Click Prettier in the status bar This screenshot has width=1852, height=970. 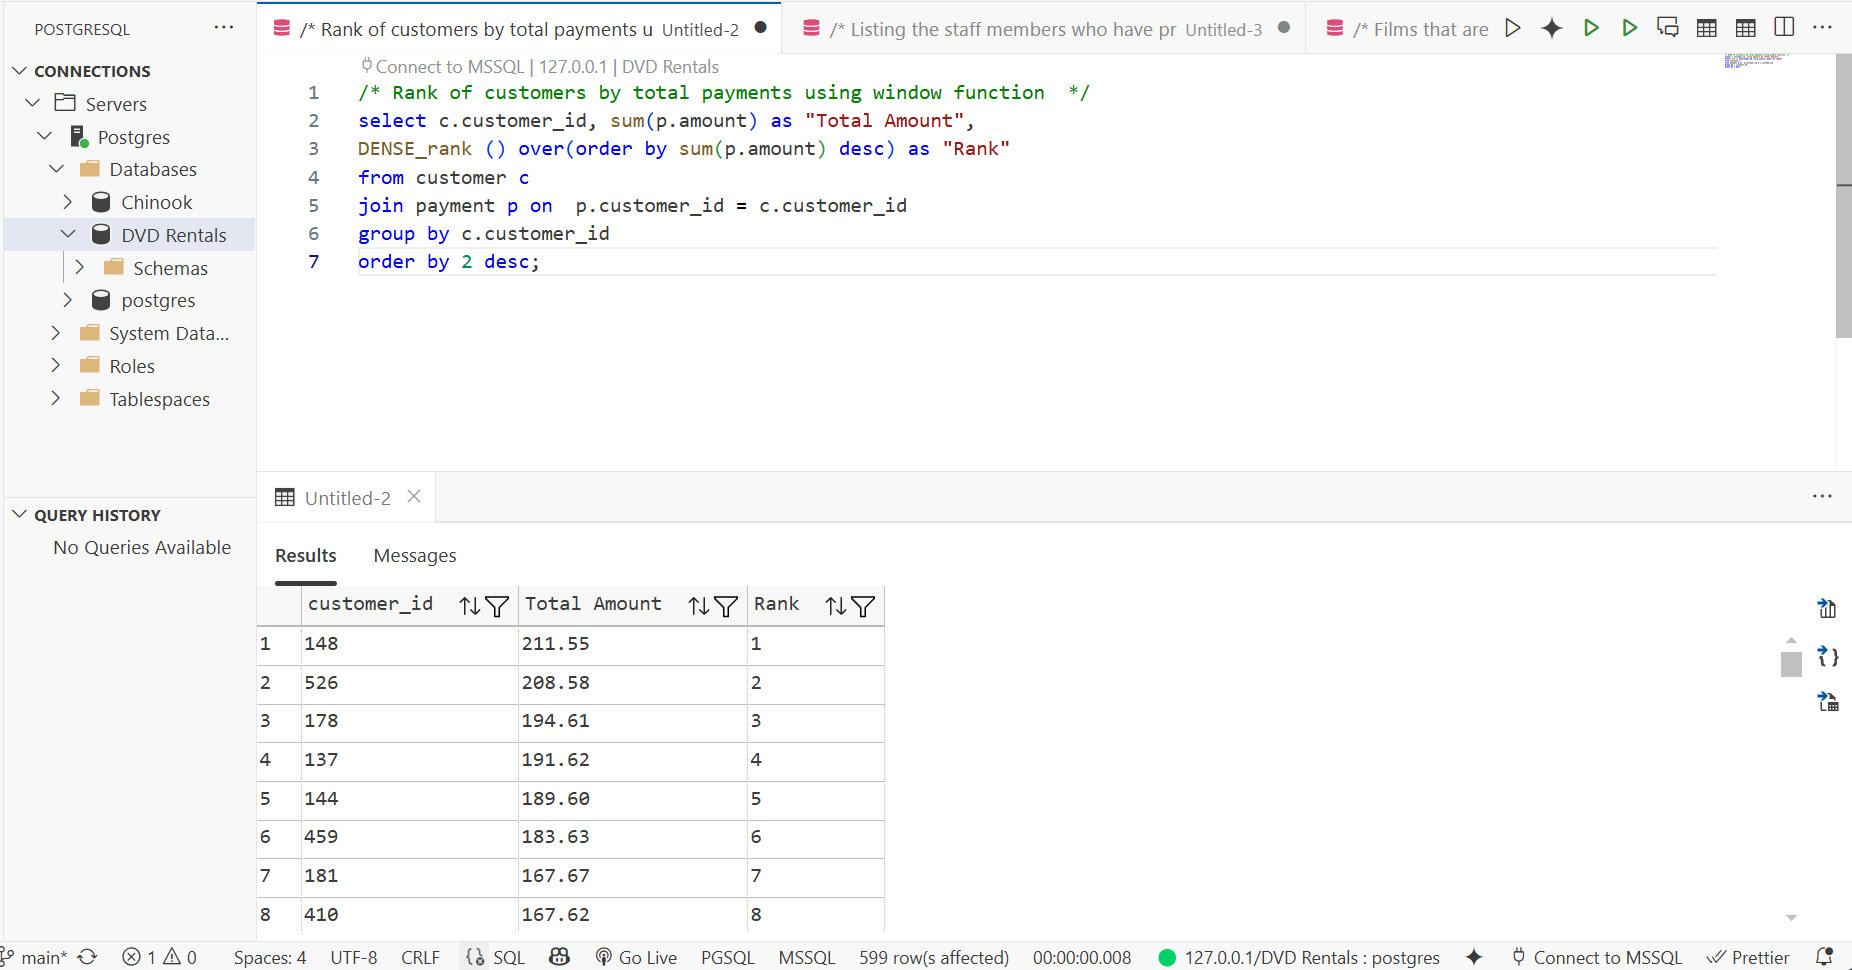(x=1748, y=957)
